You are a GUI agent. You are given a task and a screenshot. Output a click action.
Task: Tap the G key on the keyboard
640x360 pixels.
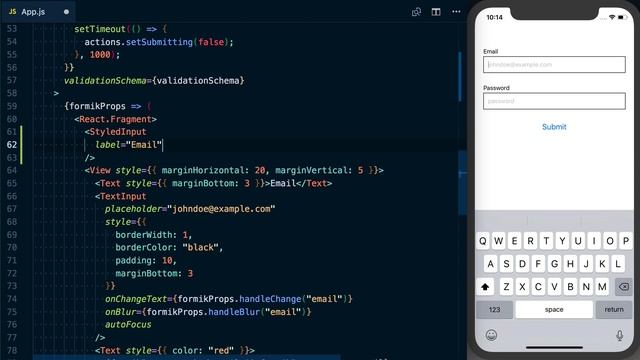554,264
